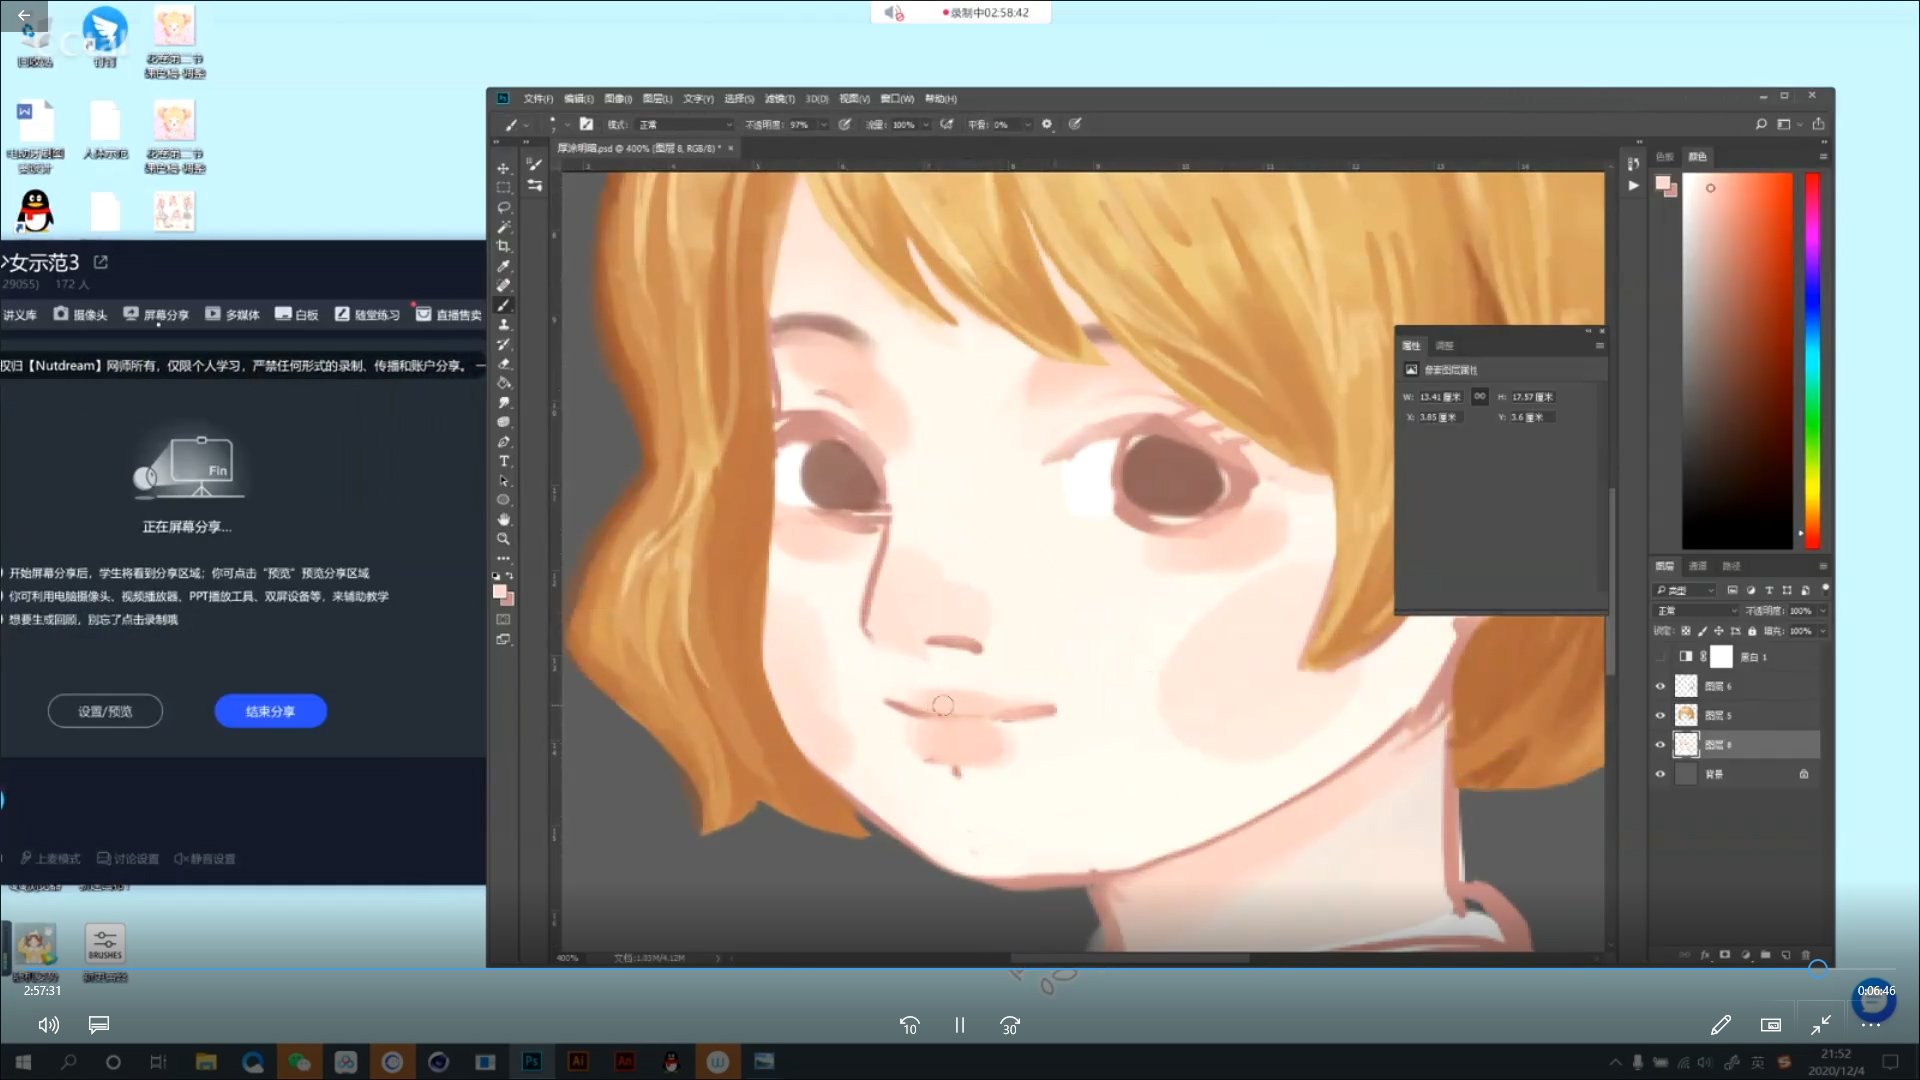Click 屏幕分享 in the classroom toolbar
Viewport: 1920px width, 1080px height.
click(x=156, y=314)
